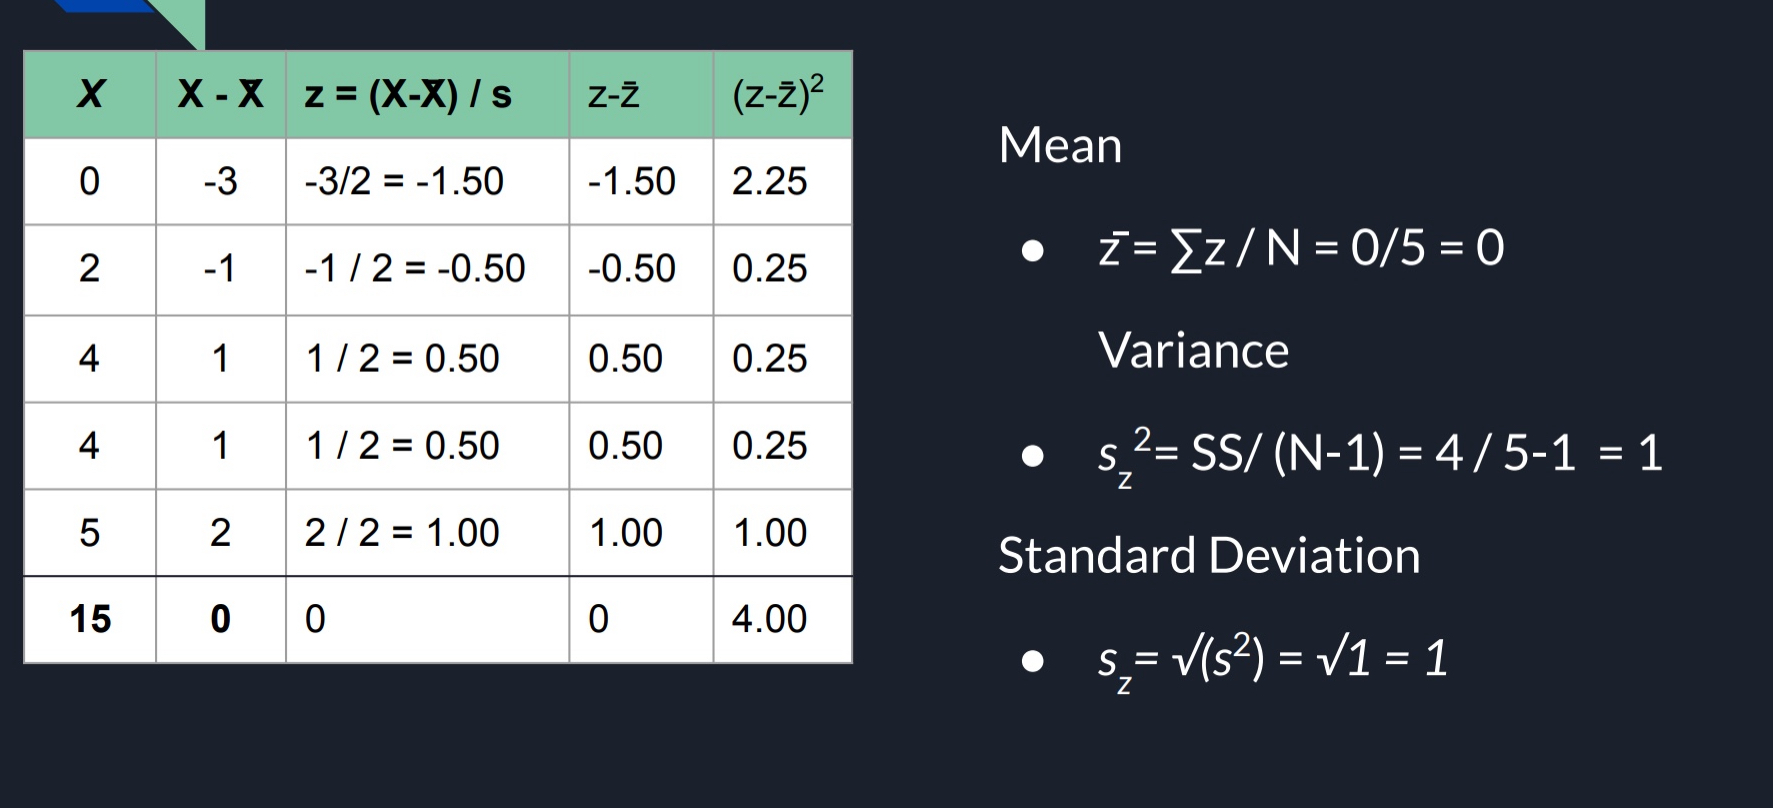Click the "Mean" heading text
Viewport: 1773px width, 808px height.
1060,145
